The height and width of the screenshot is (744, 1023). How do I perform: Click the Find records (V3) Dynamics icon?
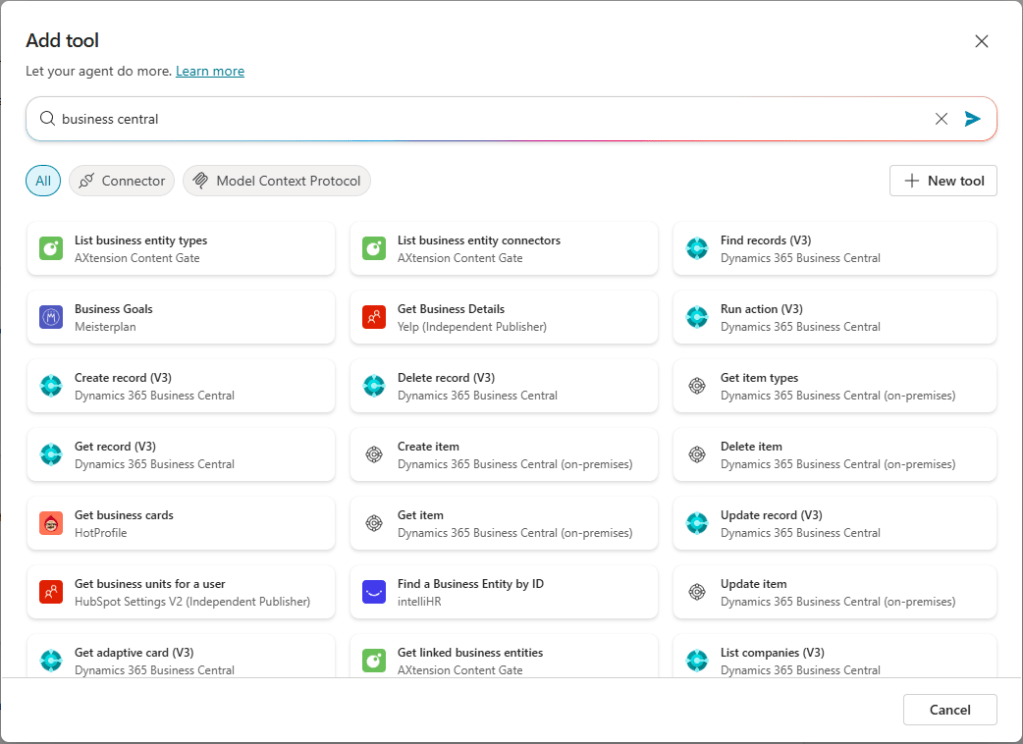coord(697,249)
